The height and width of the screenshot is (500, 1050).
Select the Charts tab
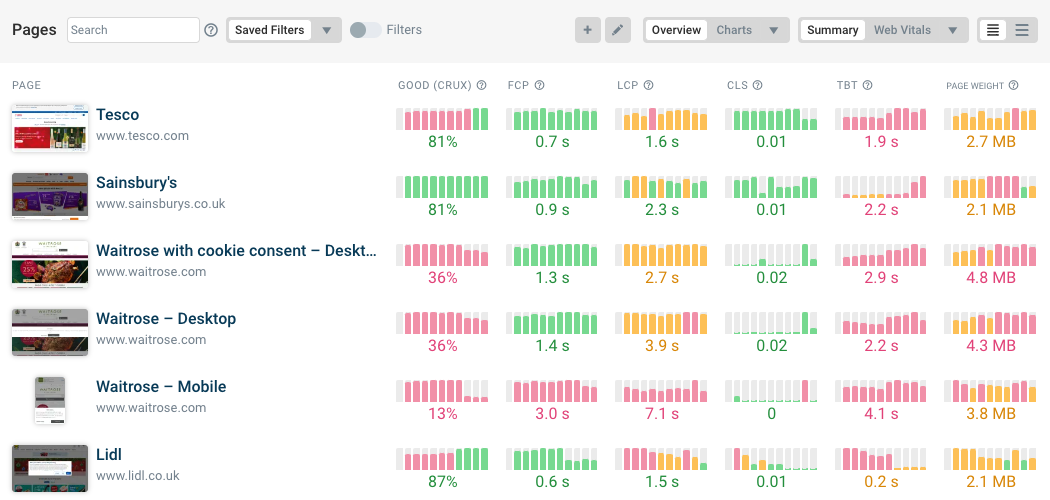[x=734, y=30]
